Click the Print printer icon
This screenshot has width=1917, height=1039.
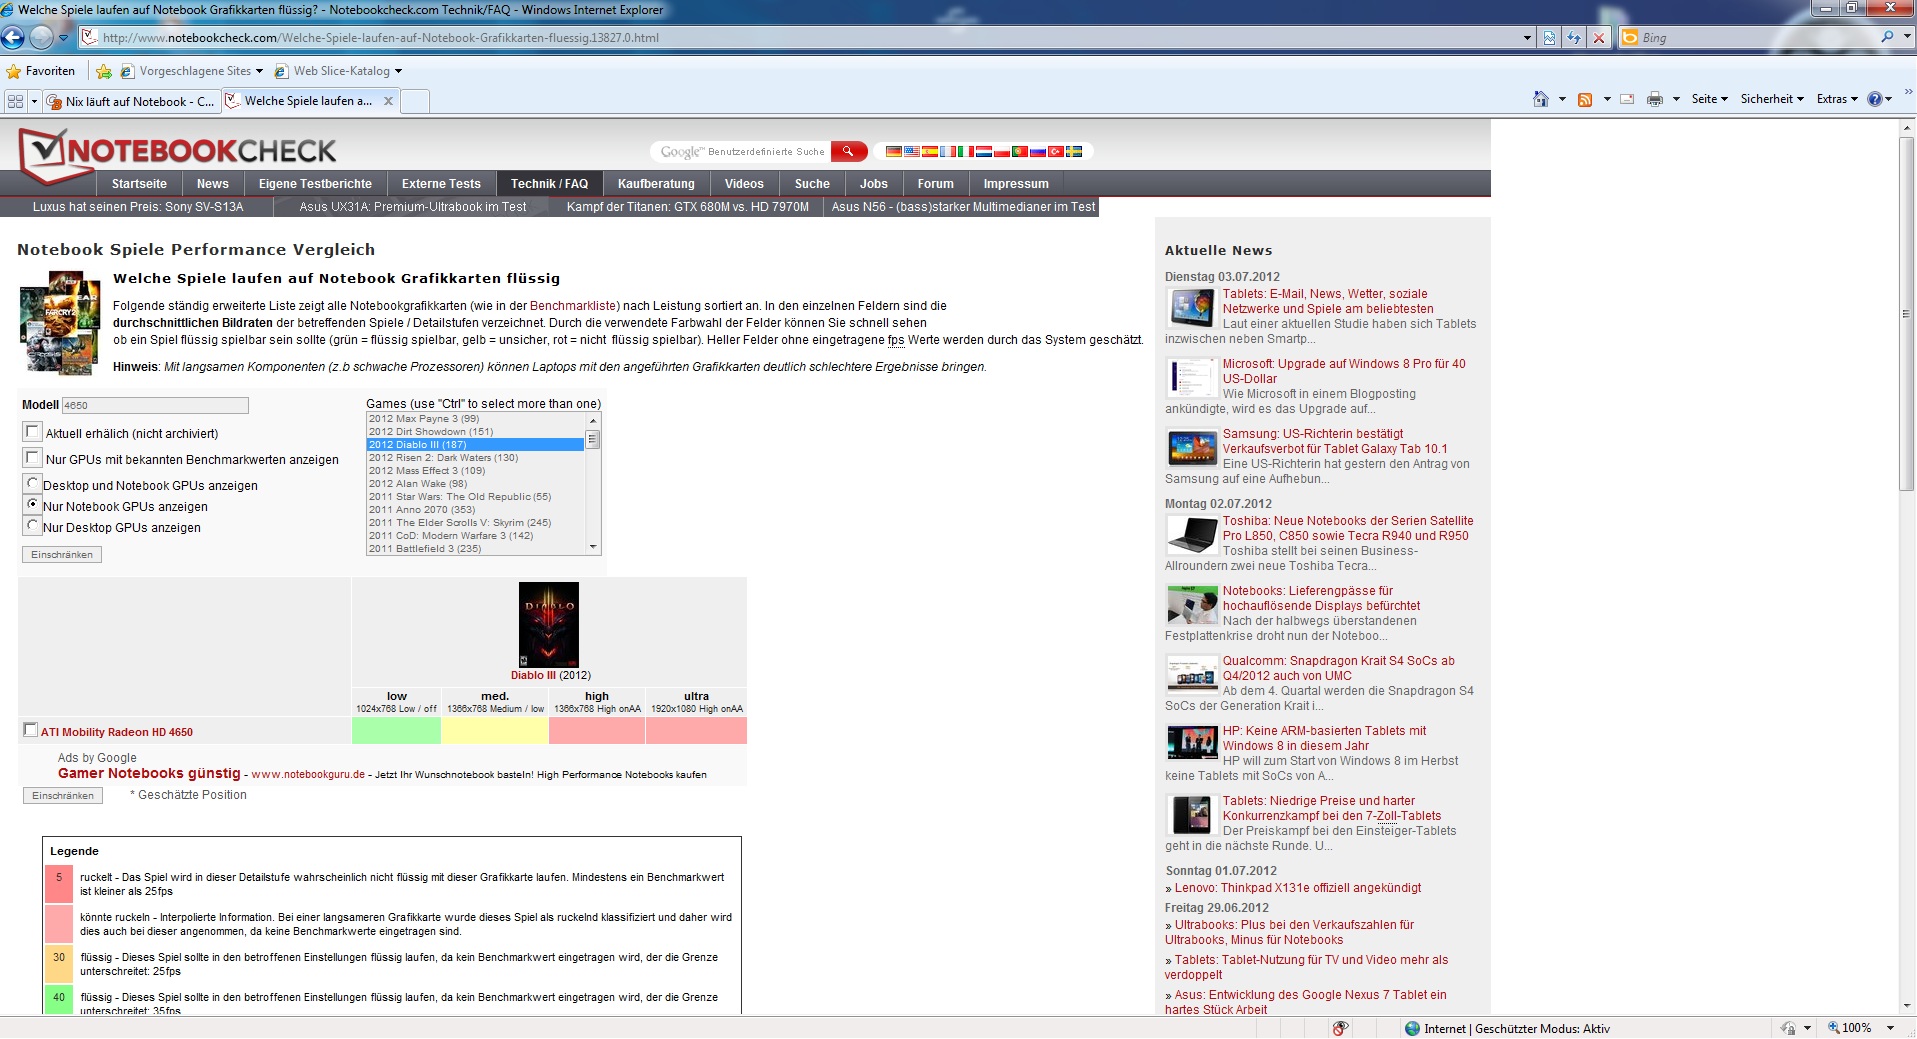click(1655, 99)
